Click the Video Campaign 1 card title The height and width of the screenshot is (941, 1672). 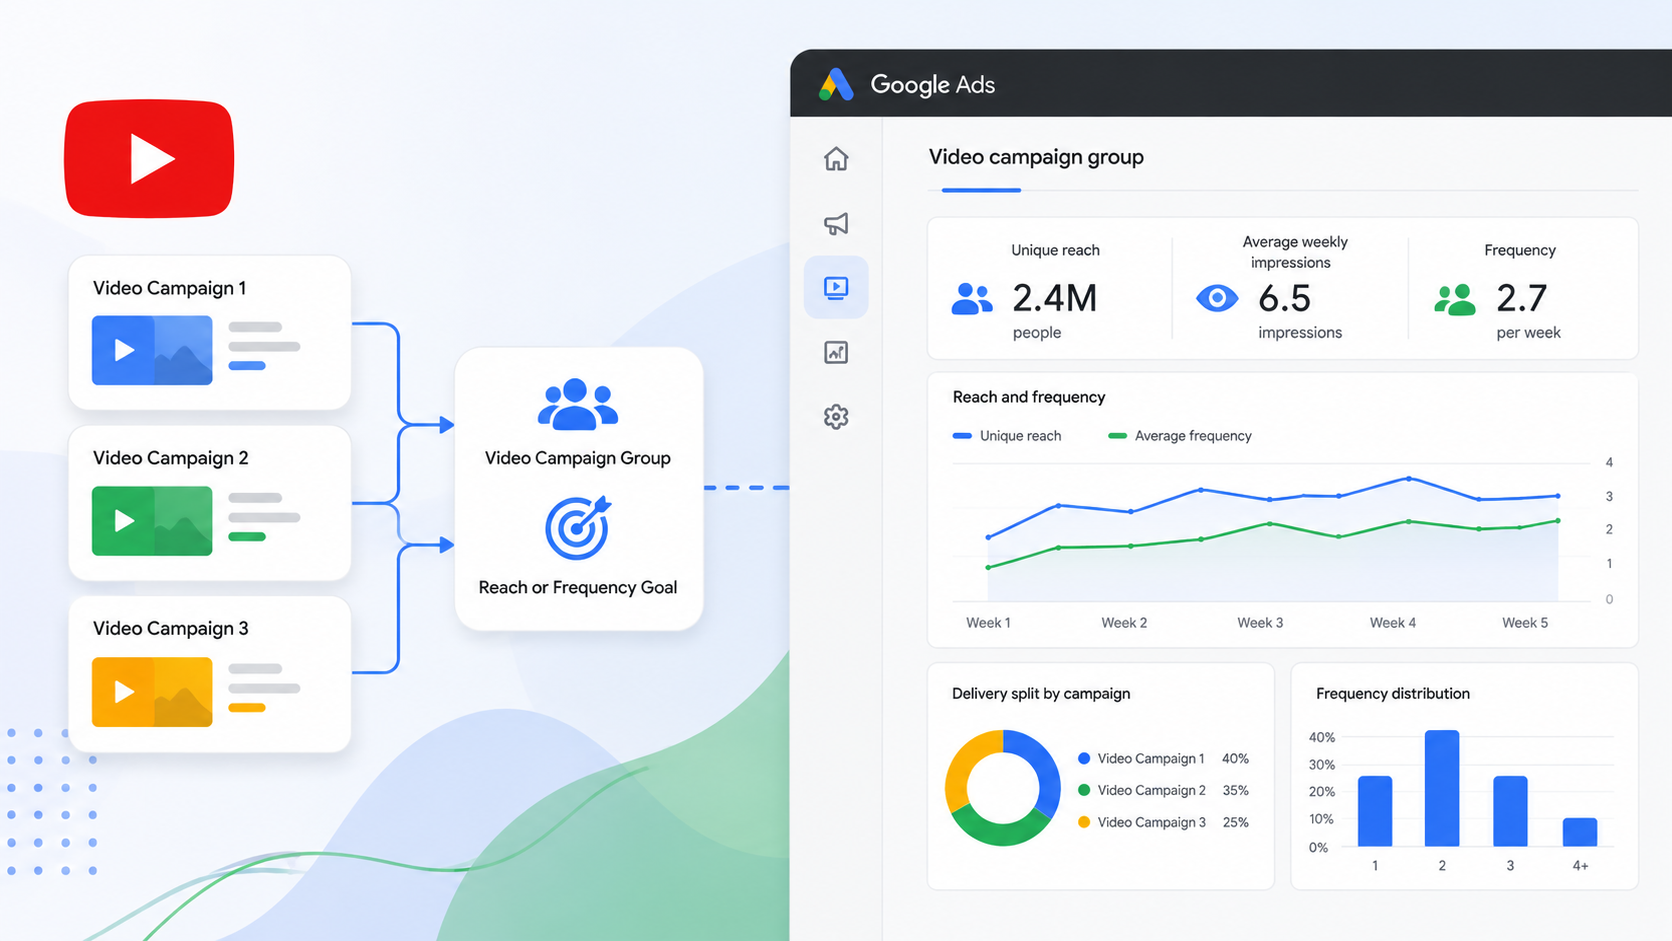click(x=170, y=288)
